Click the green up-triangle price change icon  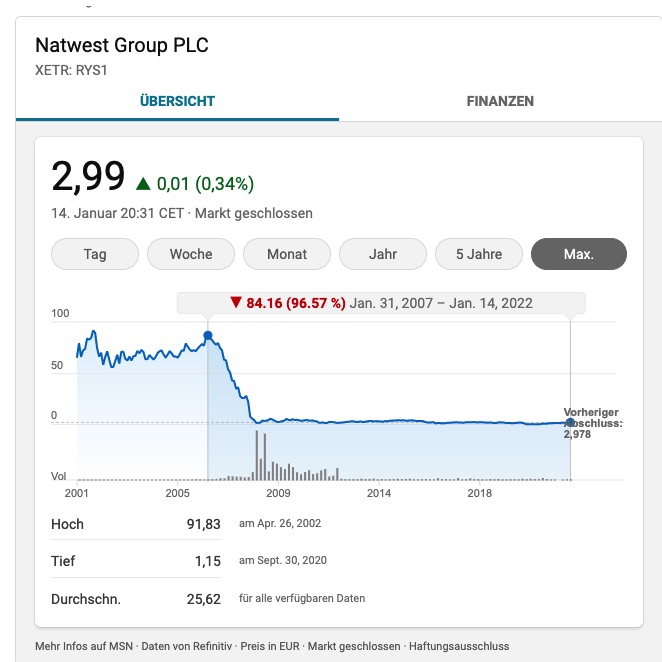143,183
